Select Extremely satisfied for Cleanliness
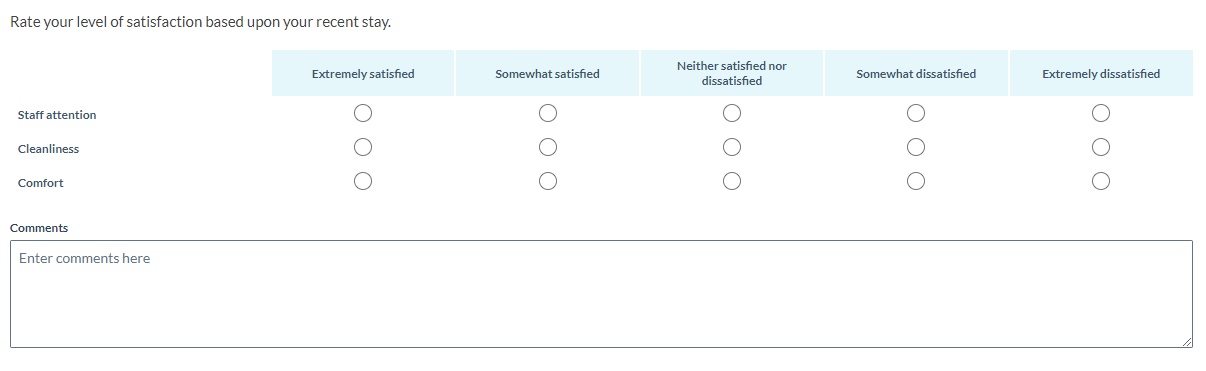This screenshot has height=371, width=1206. [363, 148]
